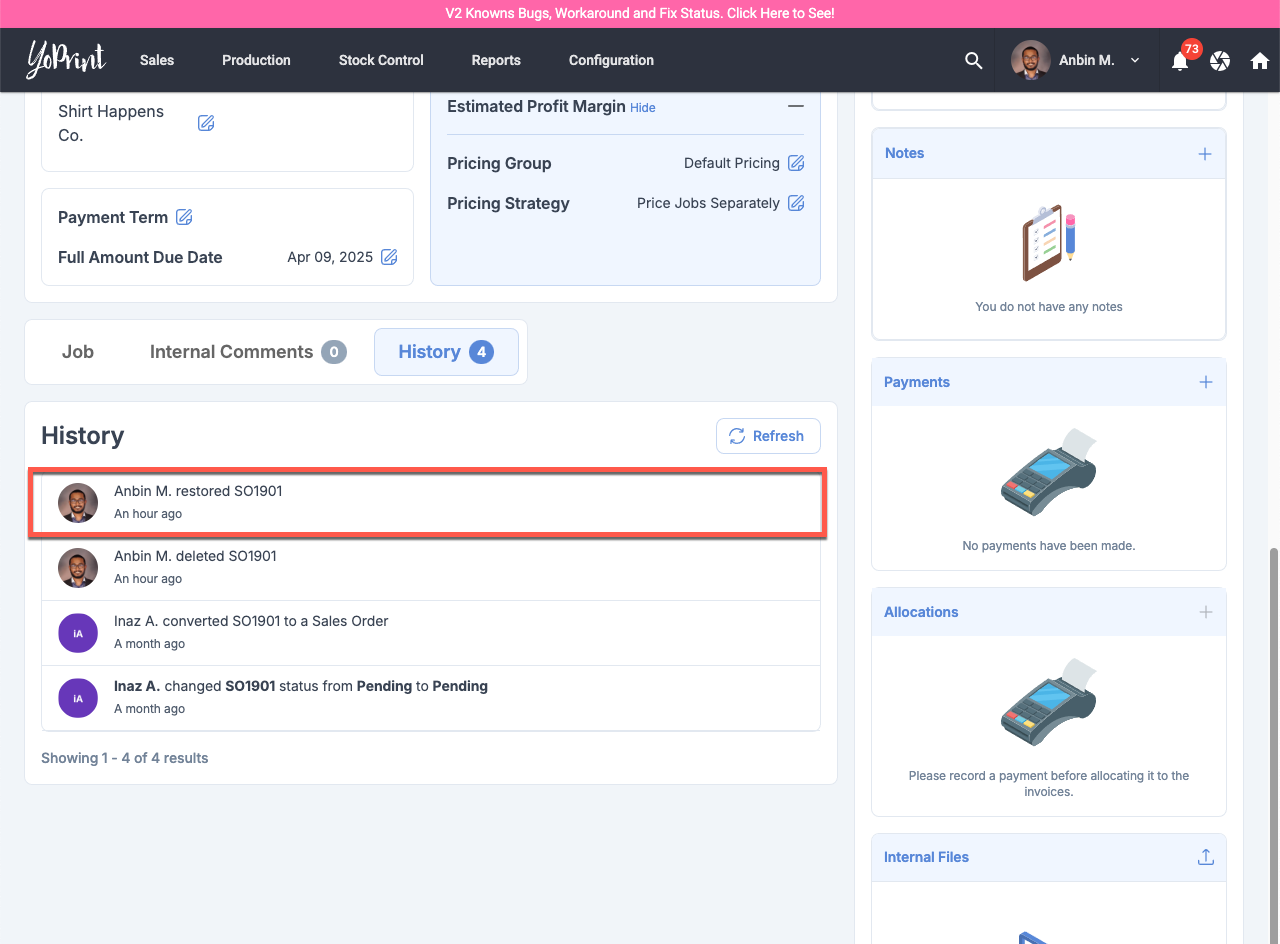Add a payment with plus icon
This screenshot has width=1280, height=944.
click(x=1205, y=382)
